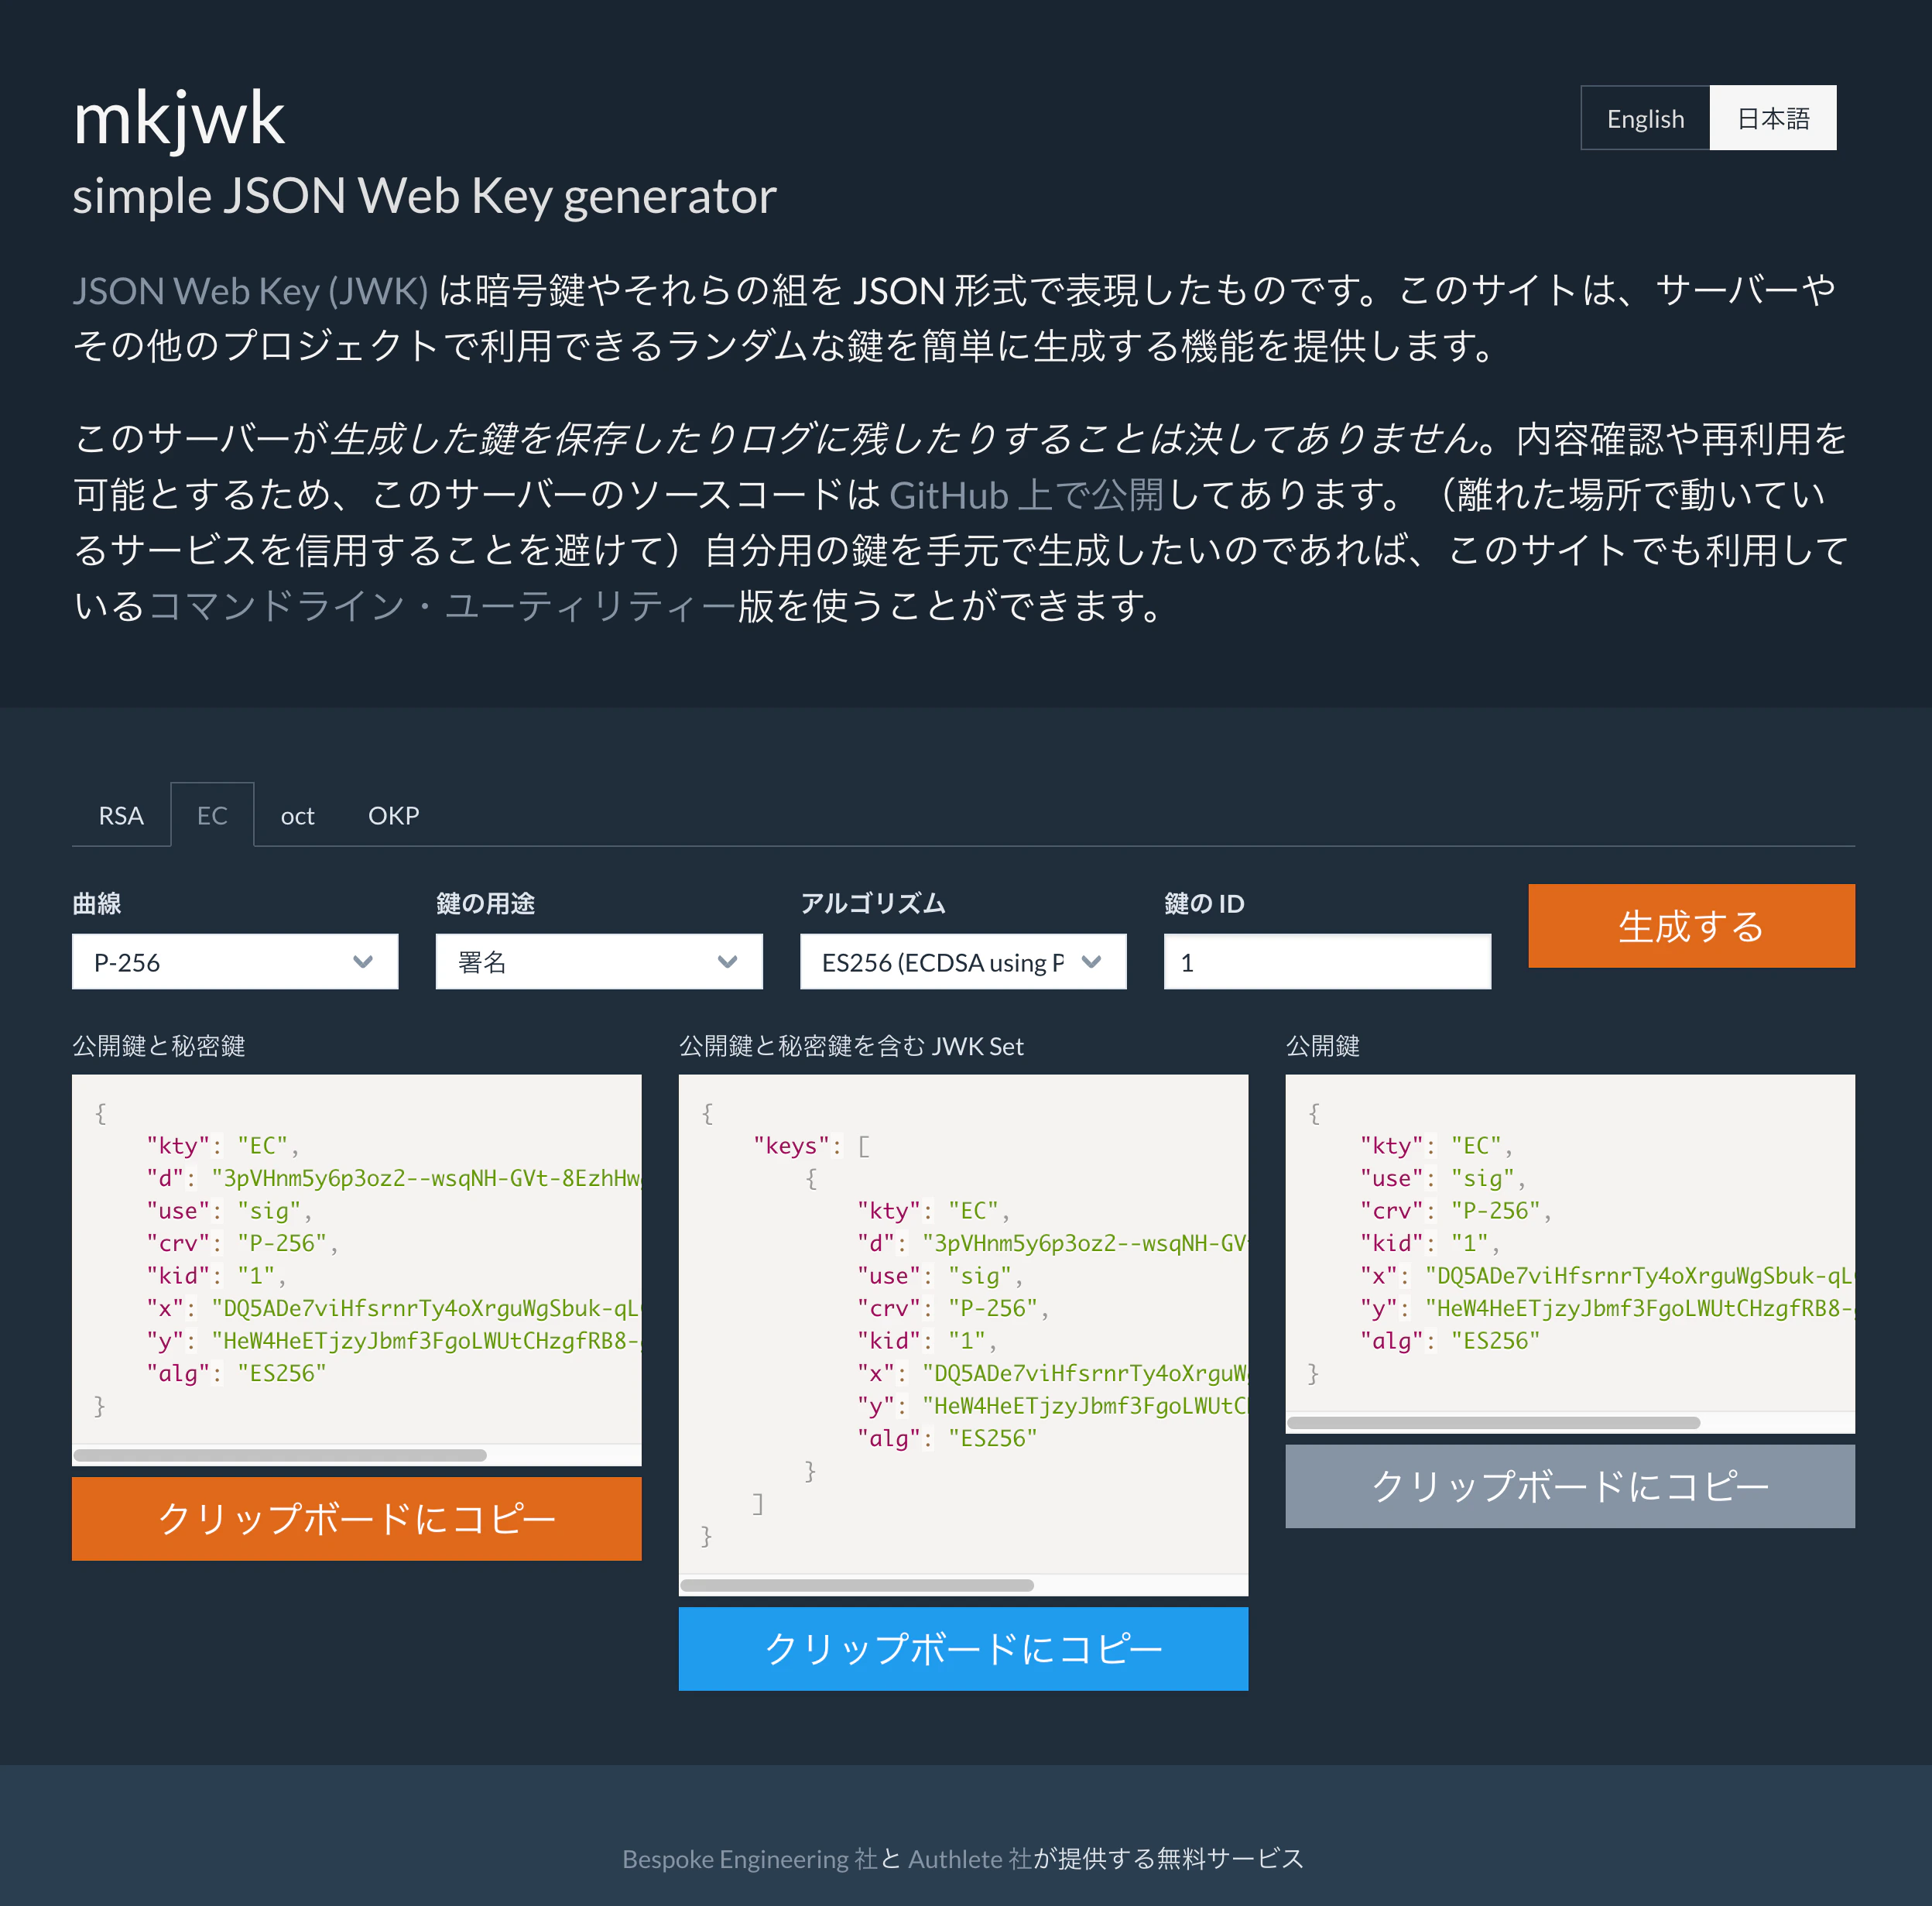Open the 鍵の用途 署名 dropdown
The width and height of the screenshot is (1932, 1906).
[598, 961]
